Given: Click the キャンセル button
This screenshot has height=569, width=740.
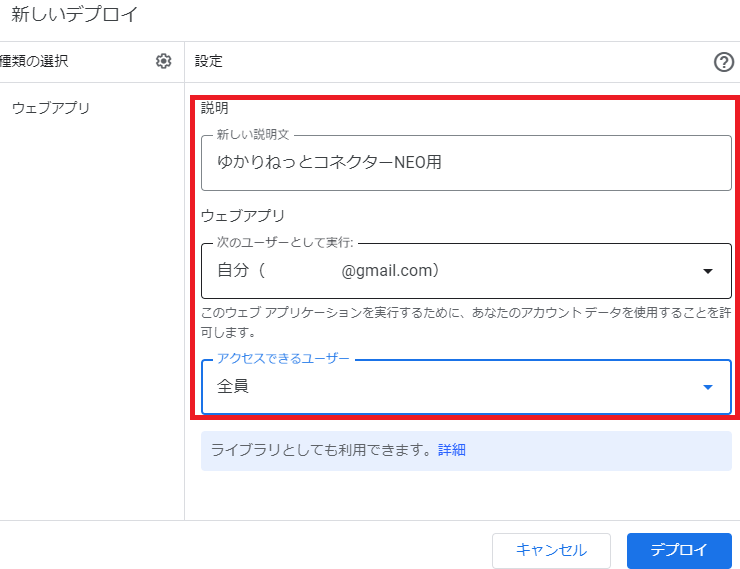Looking at the screenshot, I should (551, 550).
